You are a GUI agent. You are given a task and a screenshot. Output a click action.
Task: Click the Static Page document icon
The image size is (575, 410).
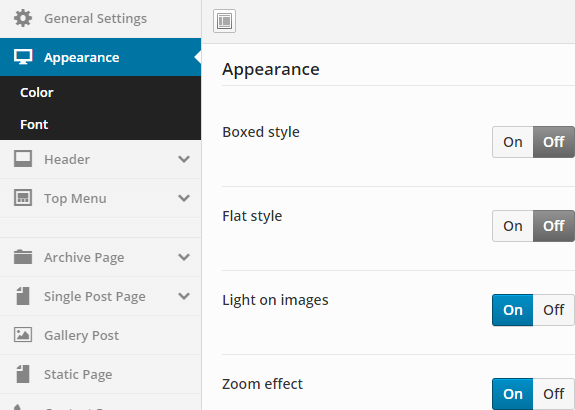click(x=23, y=374)
